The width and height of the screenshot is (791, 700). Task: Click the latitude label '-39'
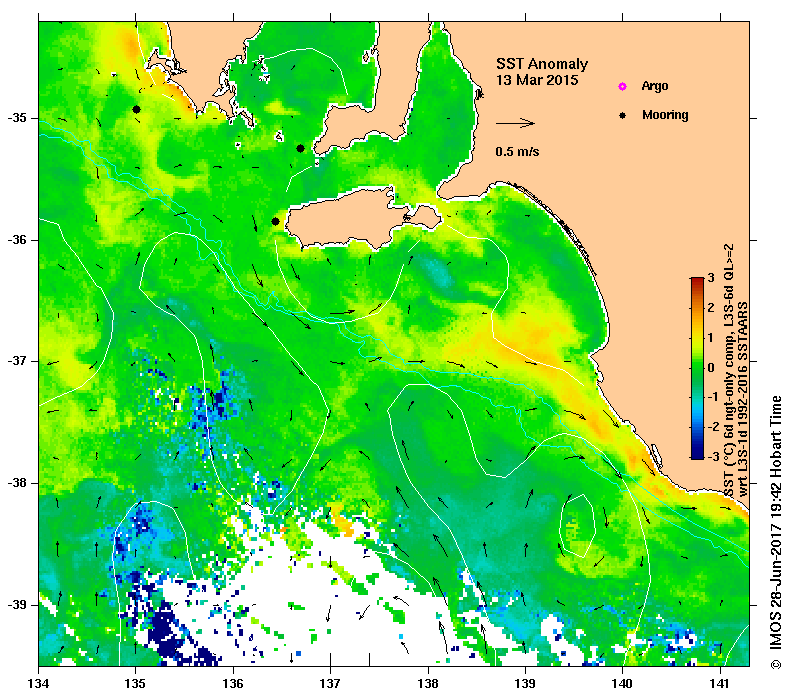tap(17, 605)
